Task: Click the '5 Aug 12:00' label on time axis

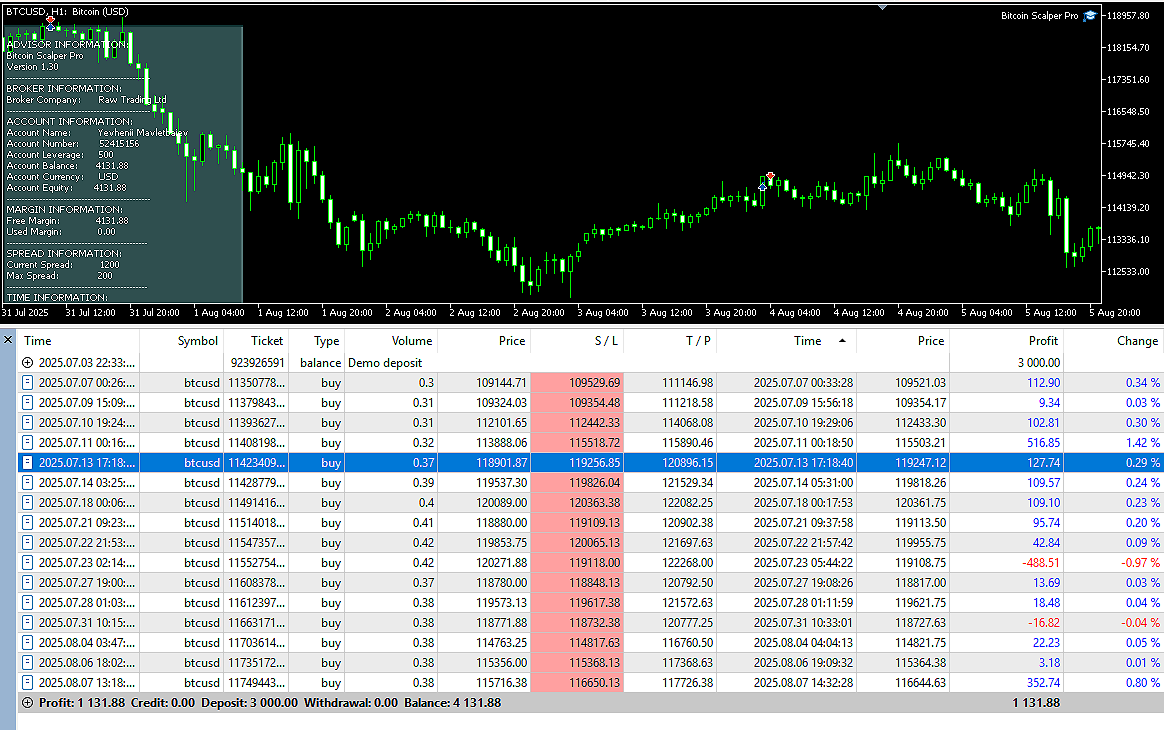Action: [1050, 313]
